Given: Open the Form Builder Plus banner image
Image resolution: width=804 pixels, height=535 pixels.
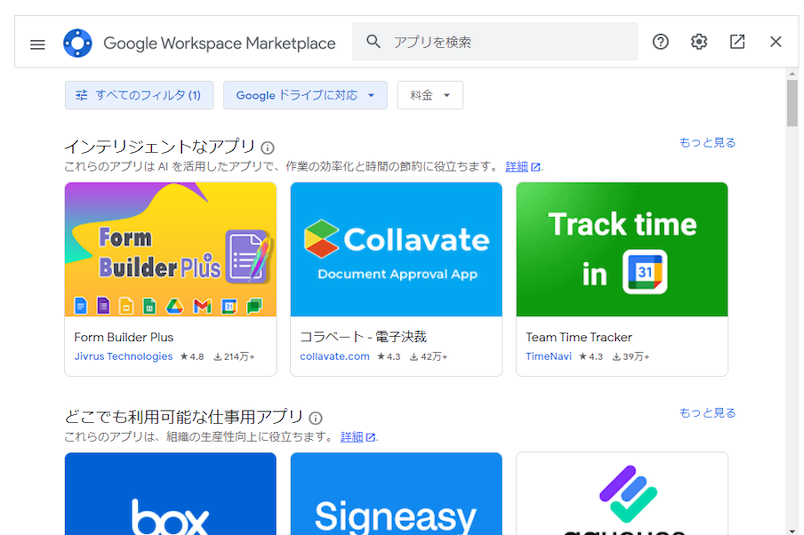Looking at the screenshot, I should (171, 249).
